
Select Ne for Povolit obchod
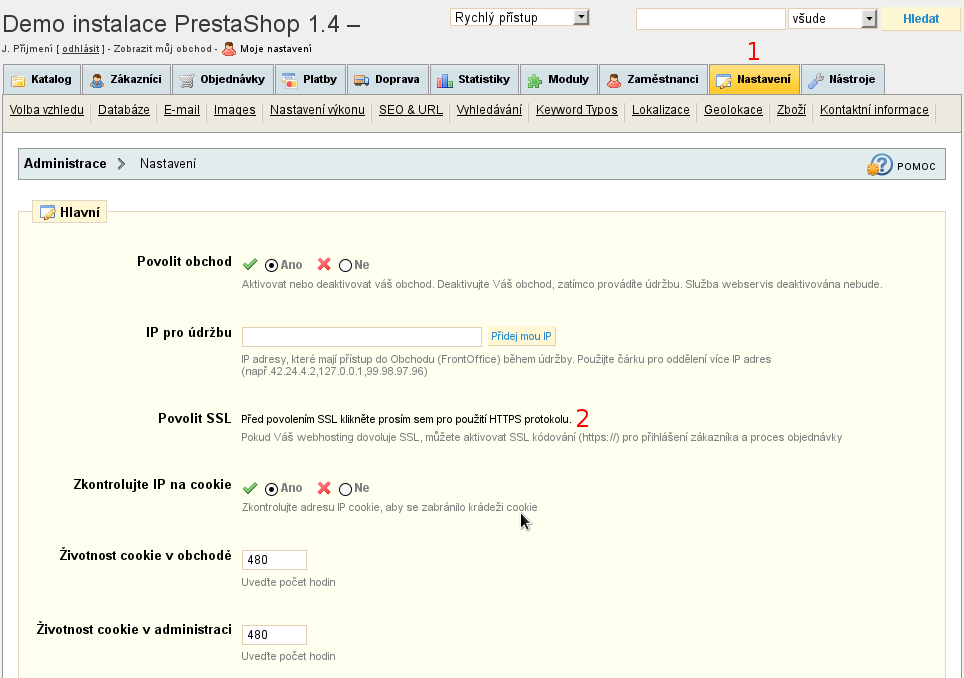pos(346,266)
